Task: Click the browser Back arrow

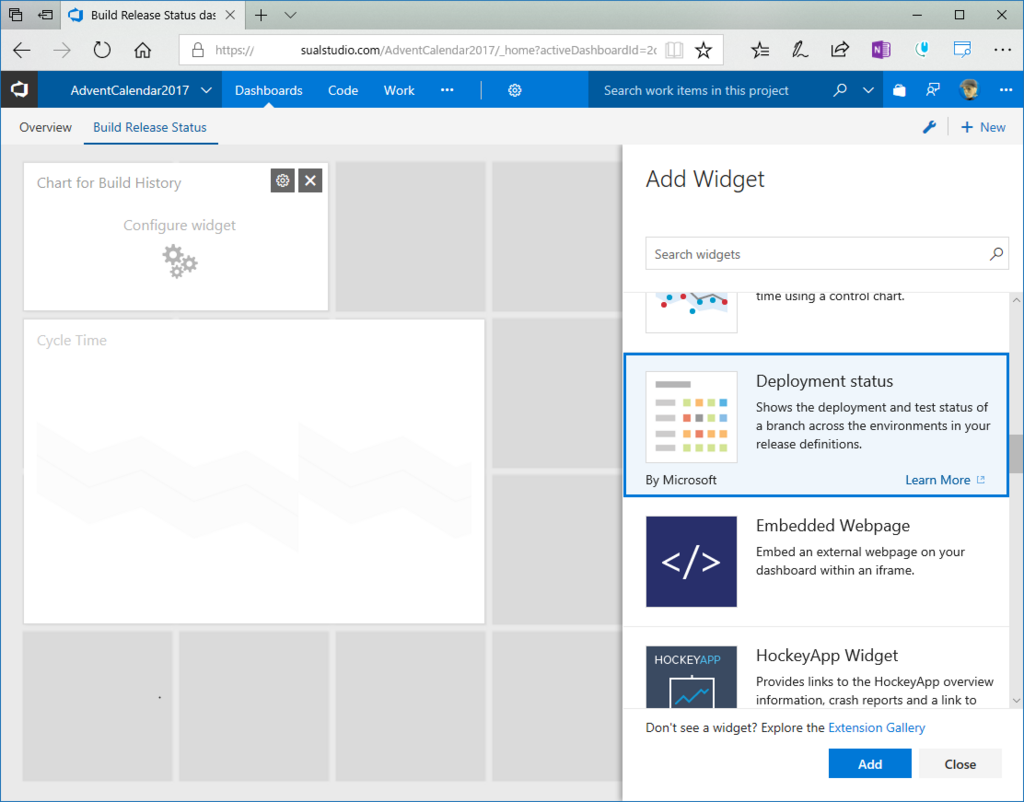Action: 22,50
